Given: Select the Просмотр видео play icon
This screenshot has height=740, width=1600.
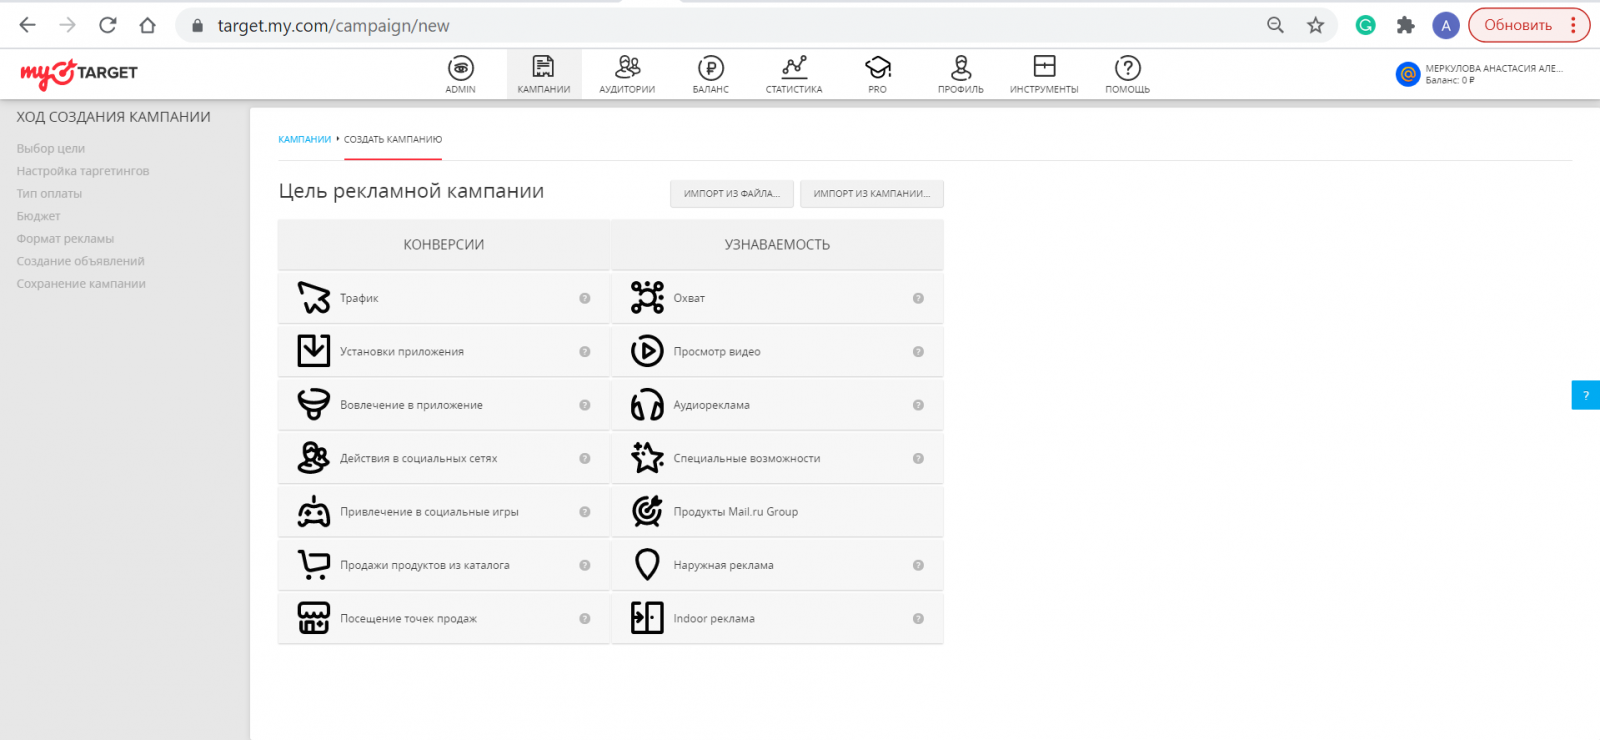Looking at the screenshot, I should pos(647,351).
